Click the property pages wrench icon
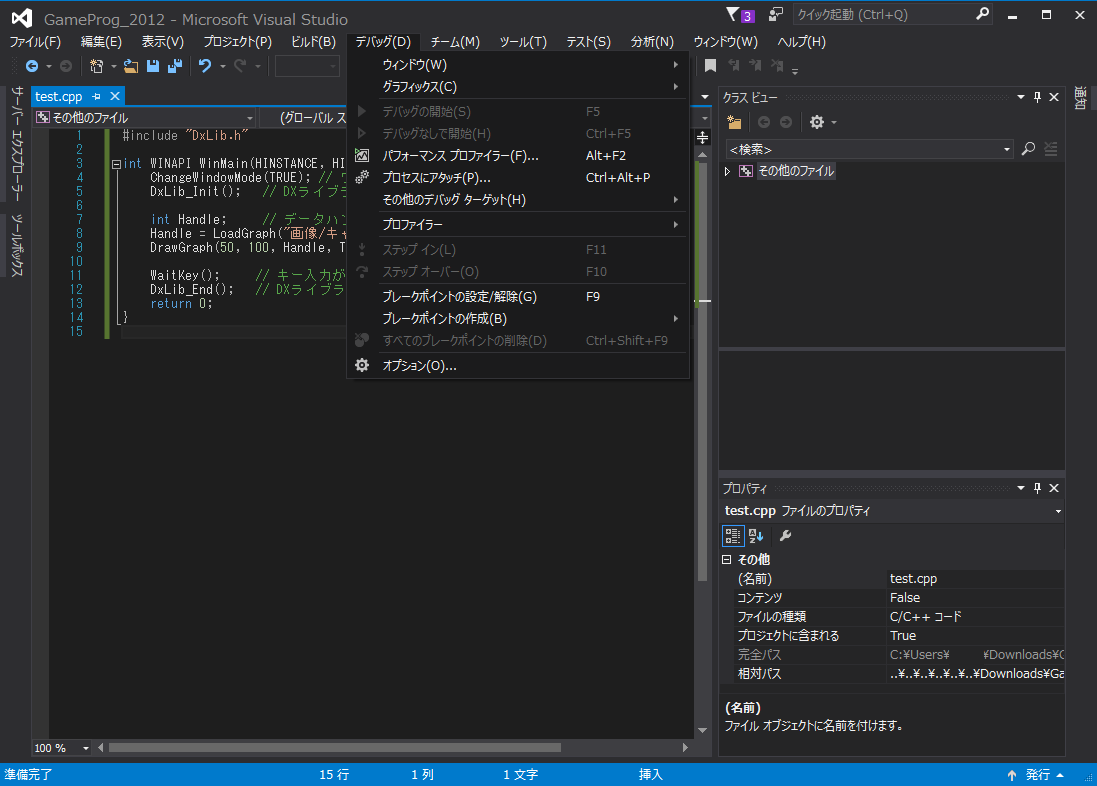The height and width of the screenshot is (786, 1097). point(786,536)
